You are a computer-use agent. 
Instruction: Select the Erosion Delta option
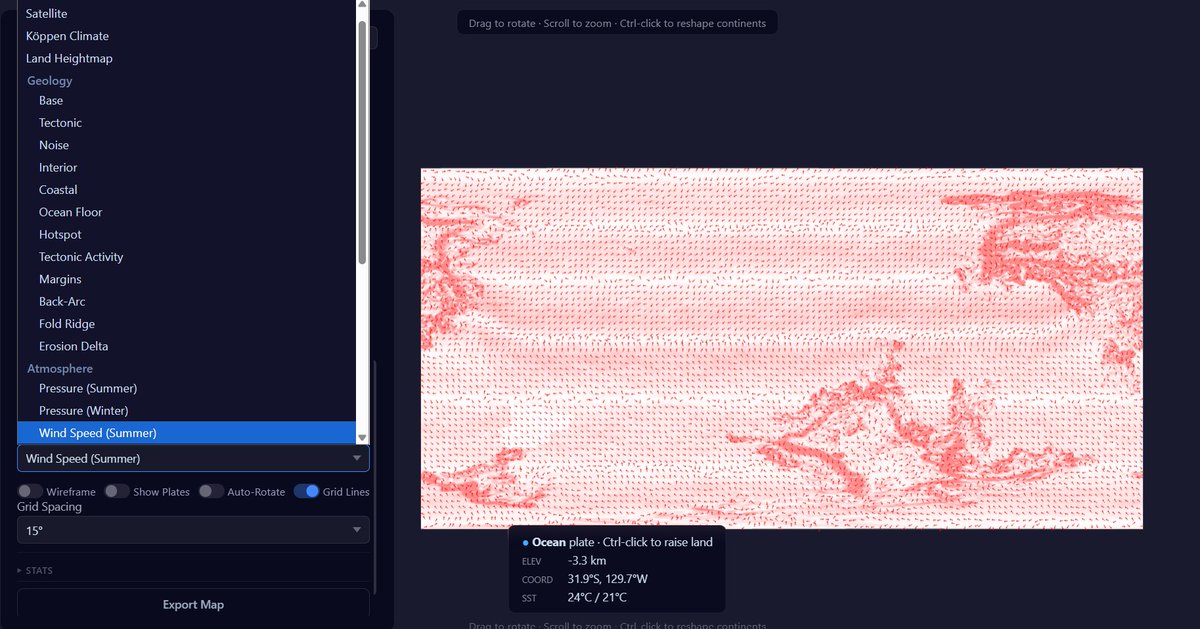click(x=187, y=346)
